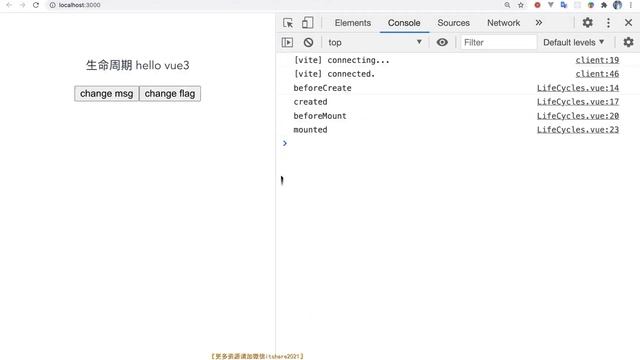
Task: Click the translate extension icon
Action: [564, 5]
